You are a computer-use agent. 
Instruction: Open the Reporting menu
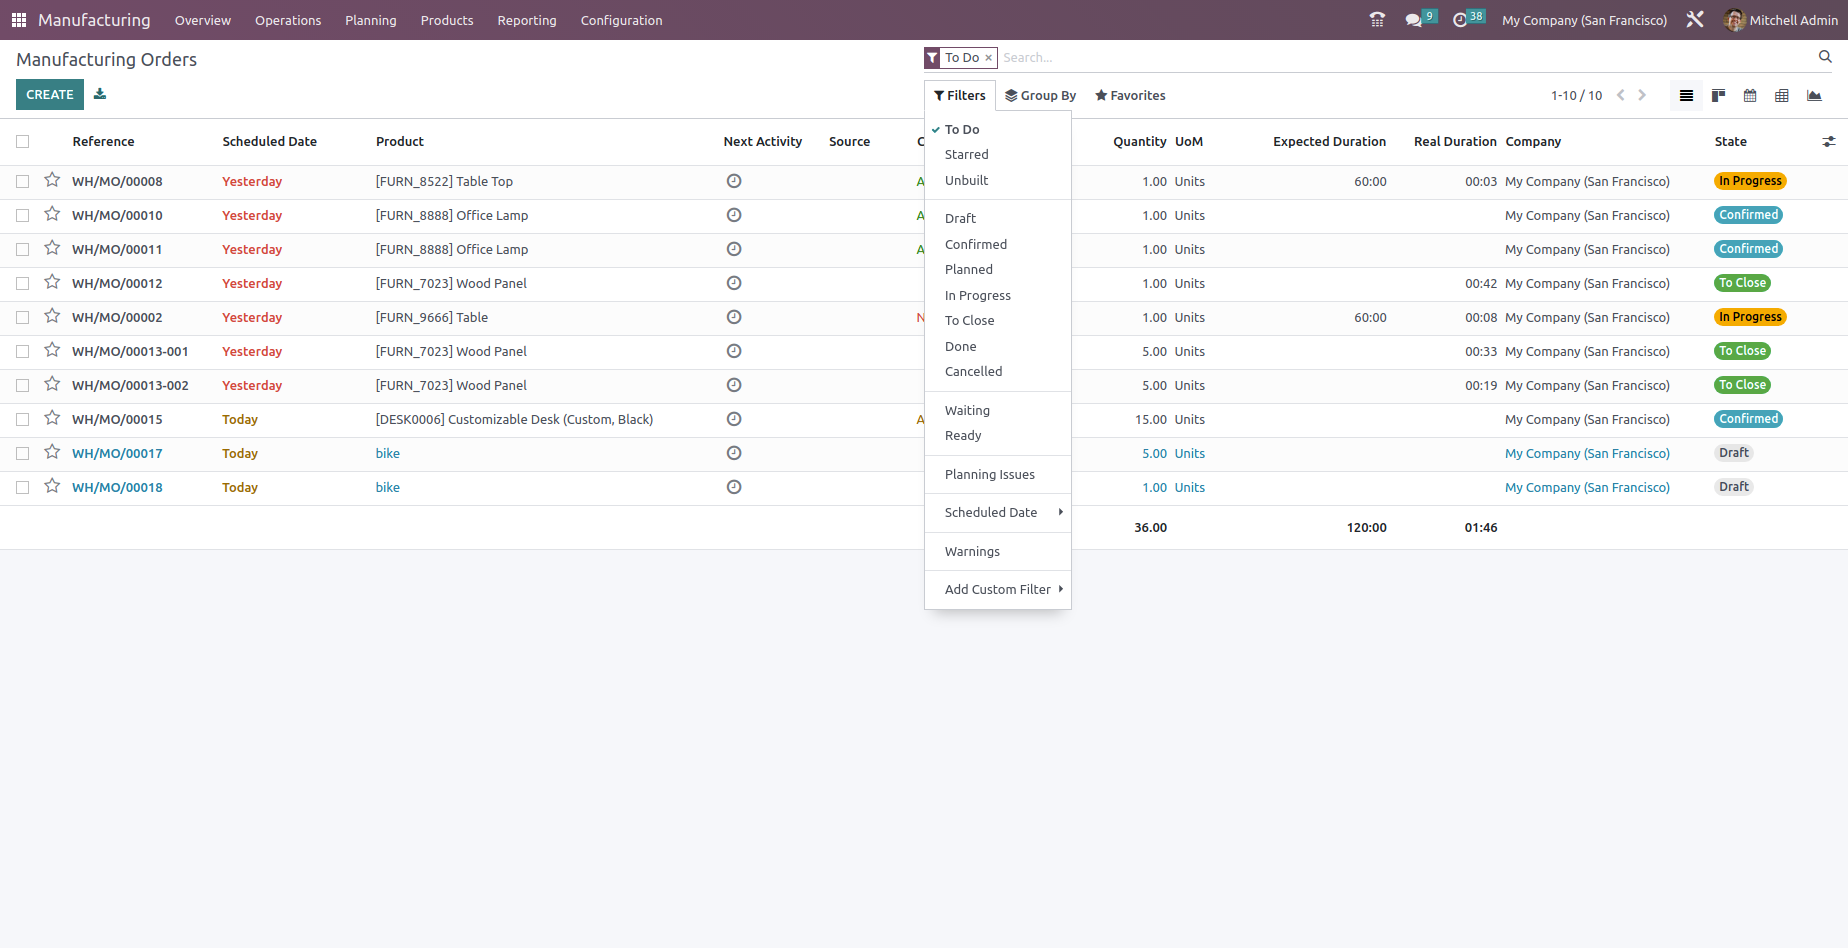pos(527,20)
